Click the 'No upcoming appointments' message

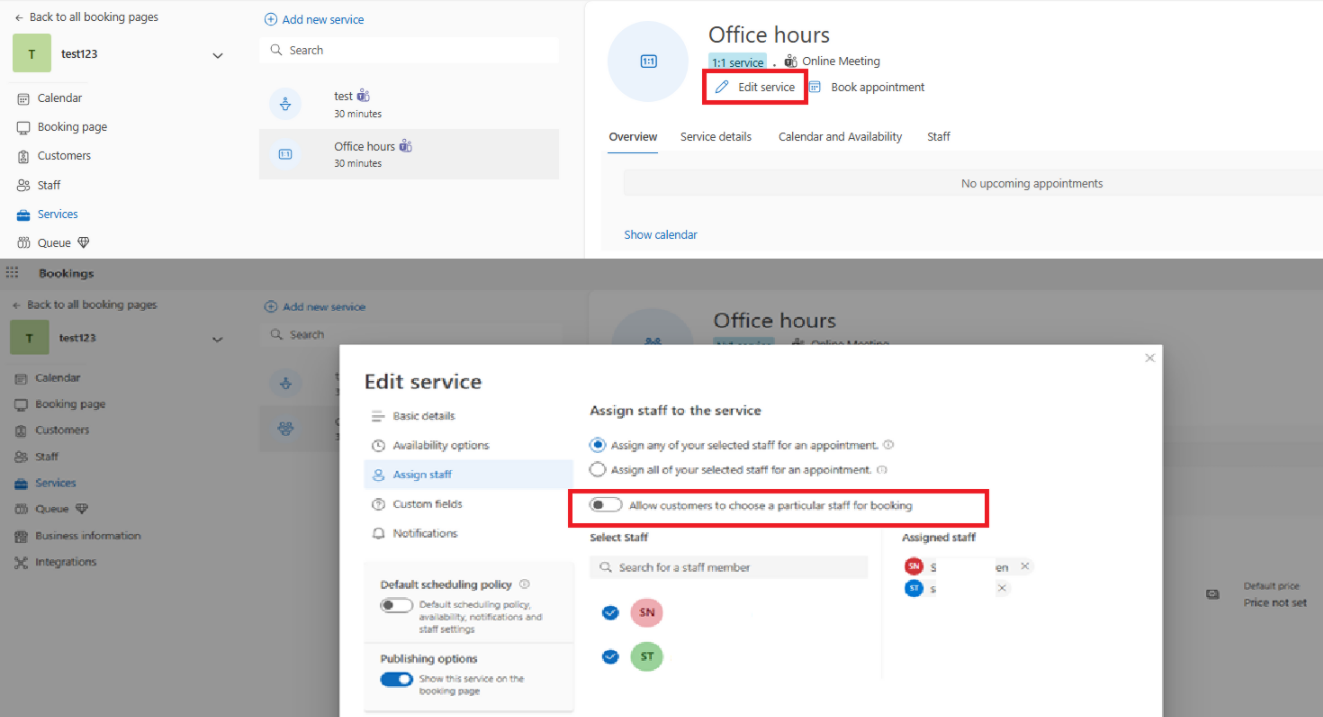[x=1032, y=184]
